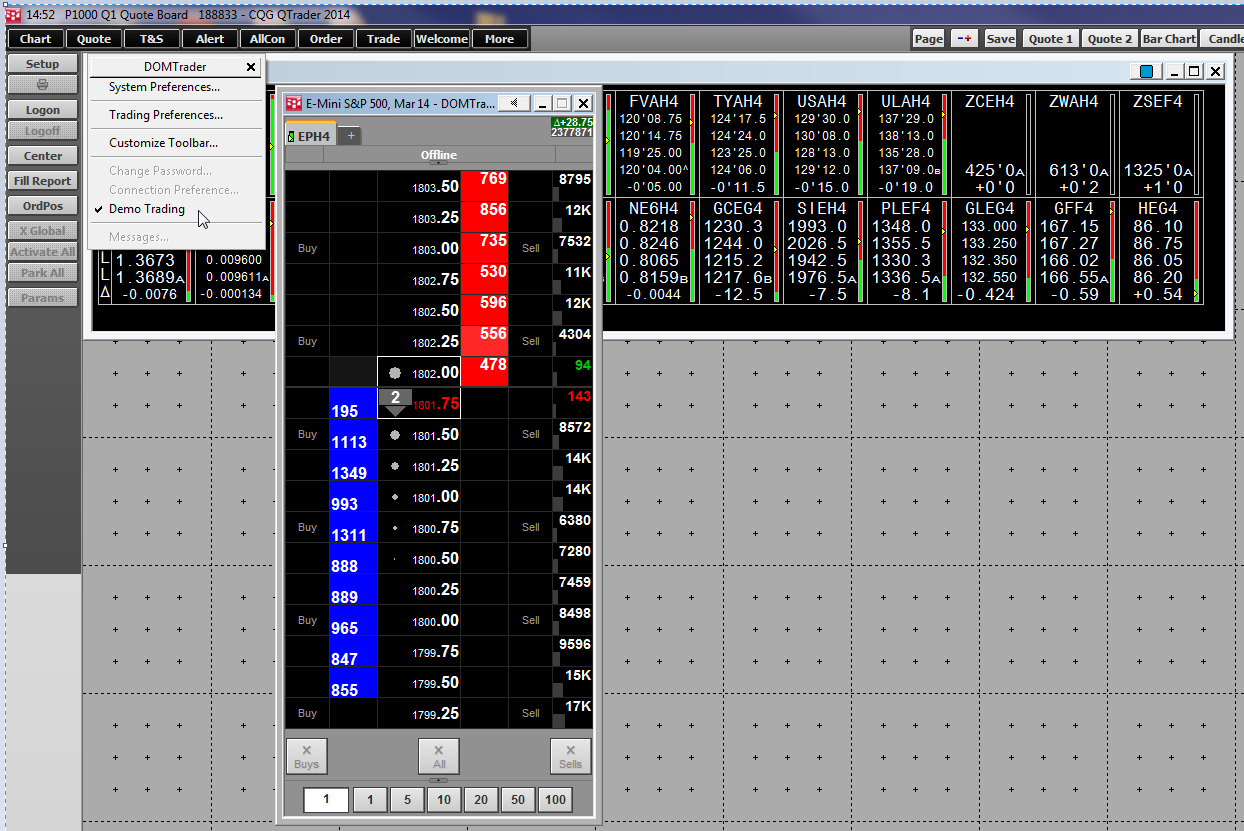Switch to the Quote 1 page
Screen dimensions: 1244x831
(1050, 38)
